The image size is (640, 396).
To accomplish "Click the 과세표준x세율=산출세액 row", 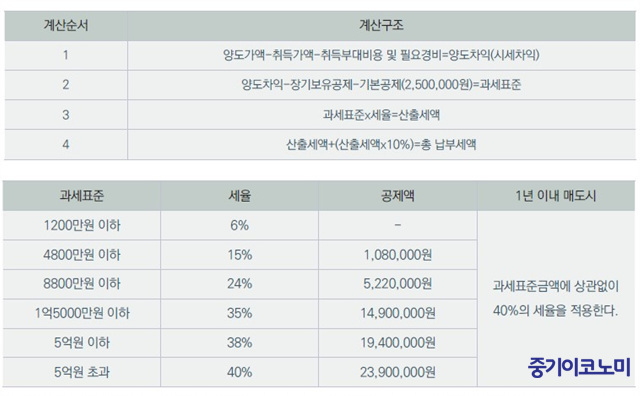I will pos(320,115).
